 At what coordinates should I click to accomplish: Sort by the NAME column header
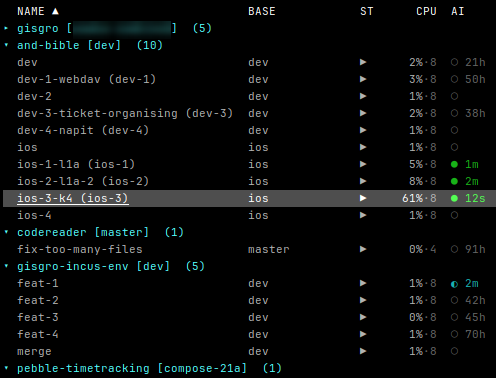tap(31, 11)
